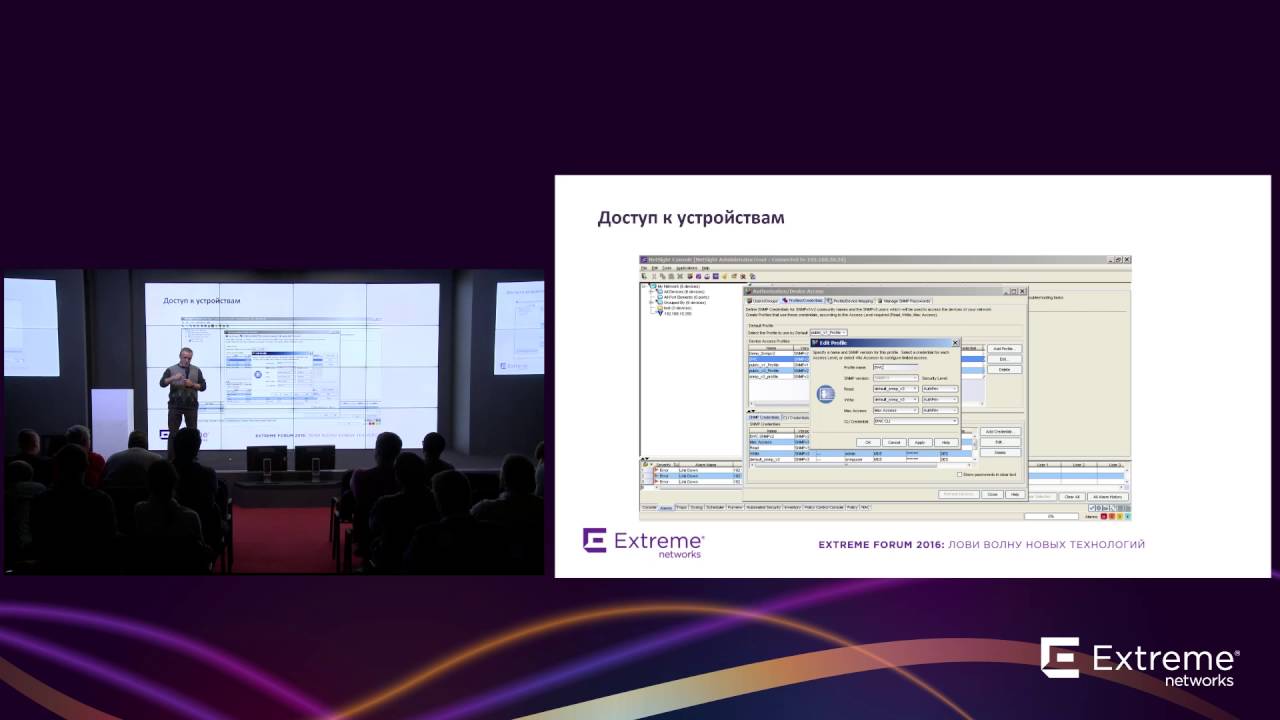This screenshot has width=1280, height=720.
Task: Switch to the Traps bottom tab
Action: click(x=682, y=507)
